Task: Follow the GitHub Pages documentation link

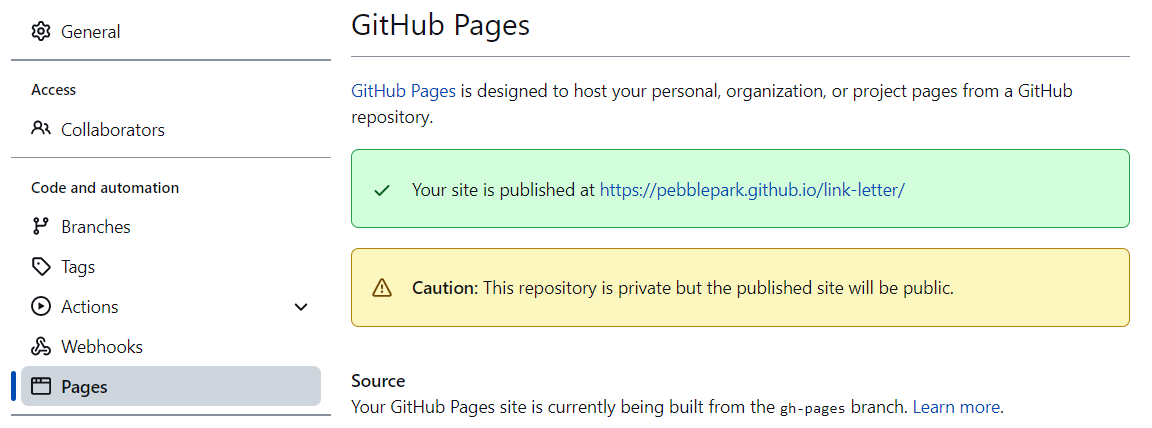Action: (x=403, y=92)
